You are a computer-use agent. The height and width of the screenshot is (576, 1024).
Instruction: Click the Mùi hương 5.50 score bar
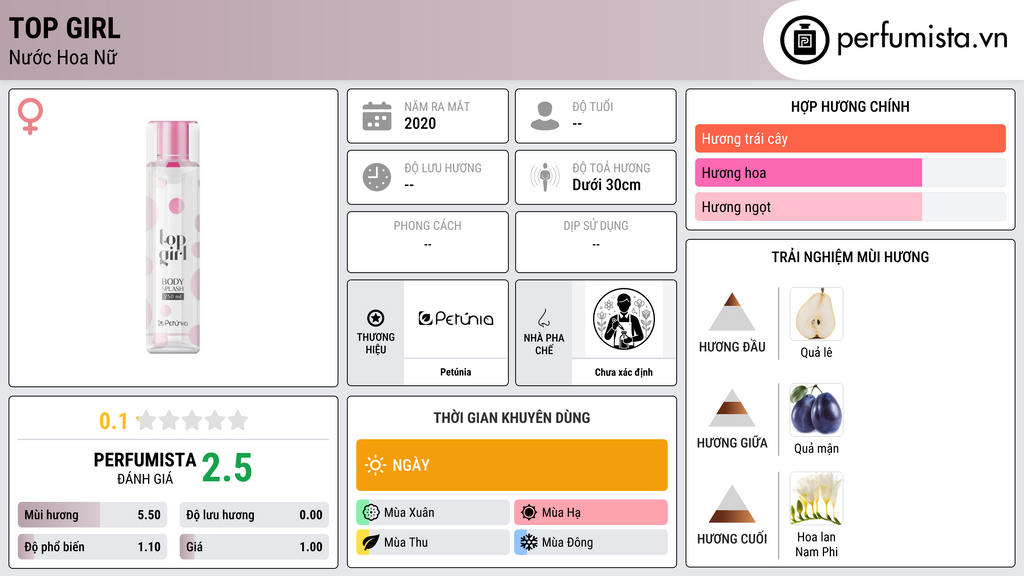[93, 515]
